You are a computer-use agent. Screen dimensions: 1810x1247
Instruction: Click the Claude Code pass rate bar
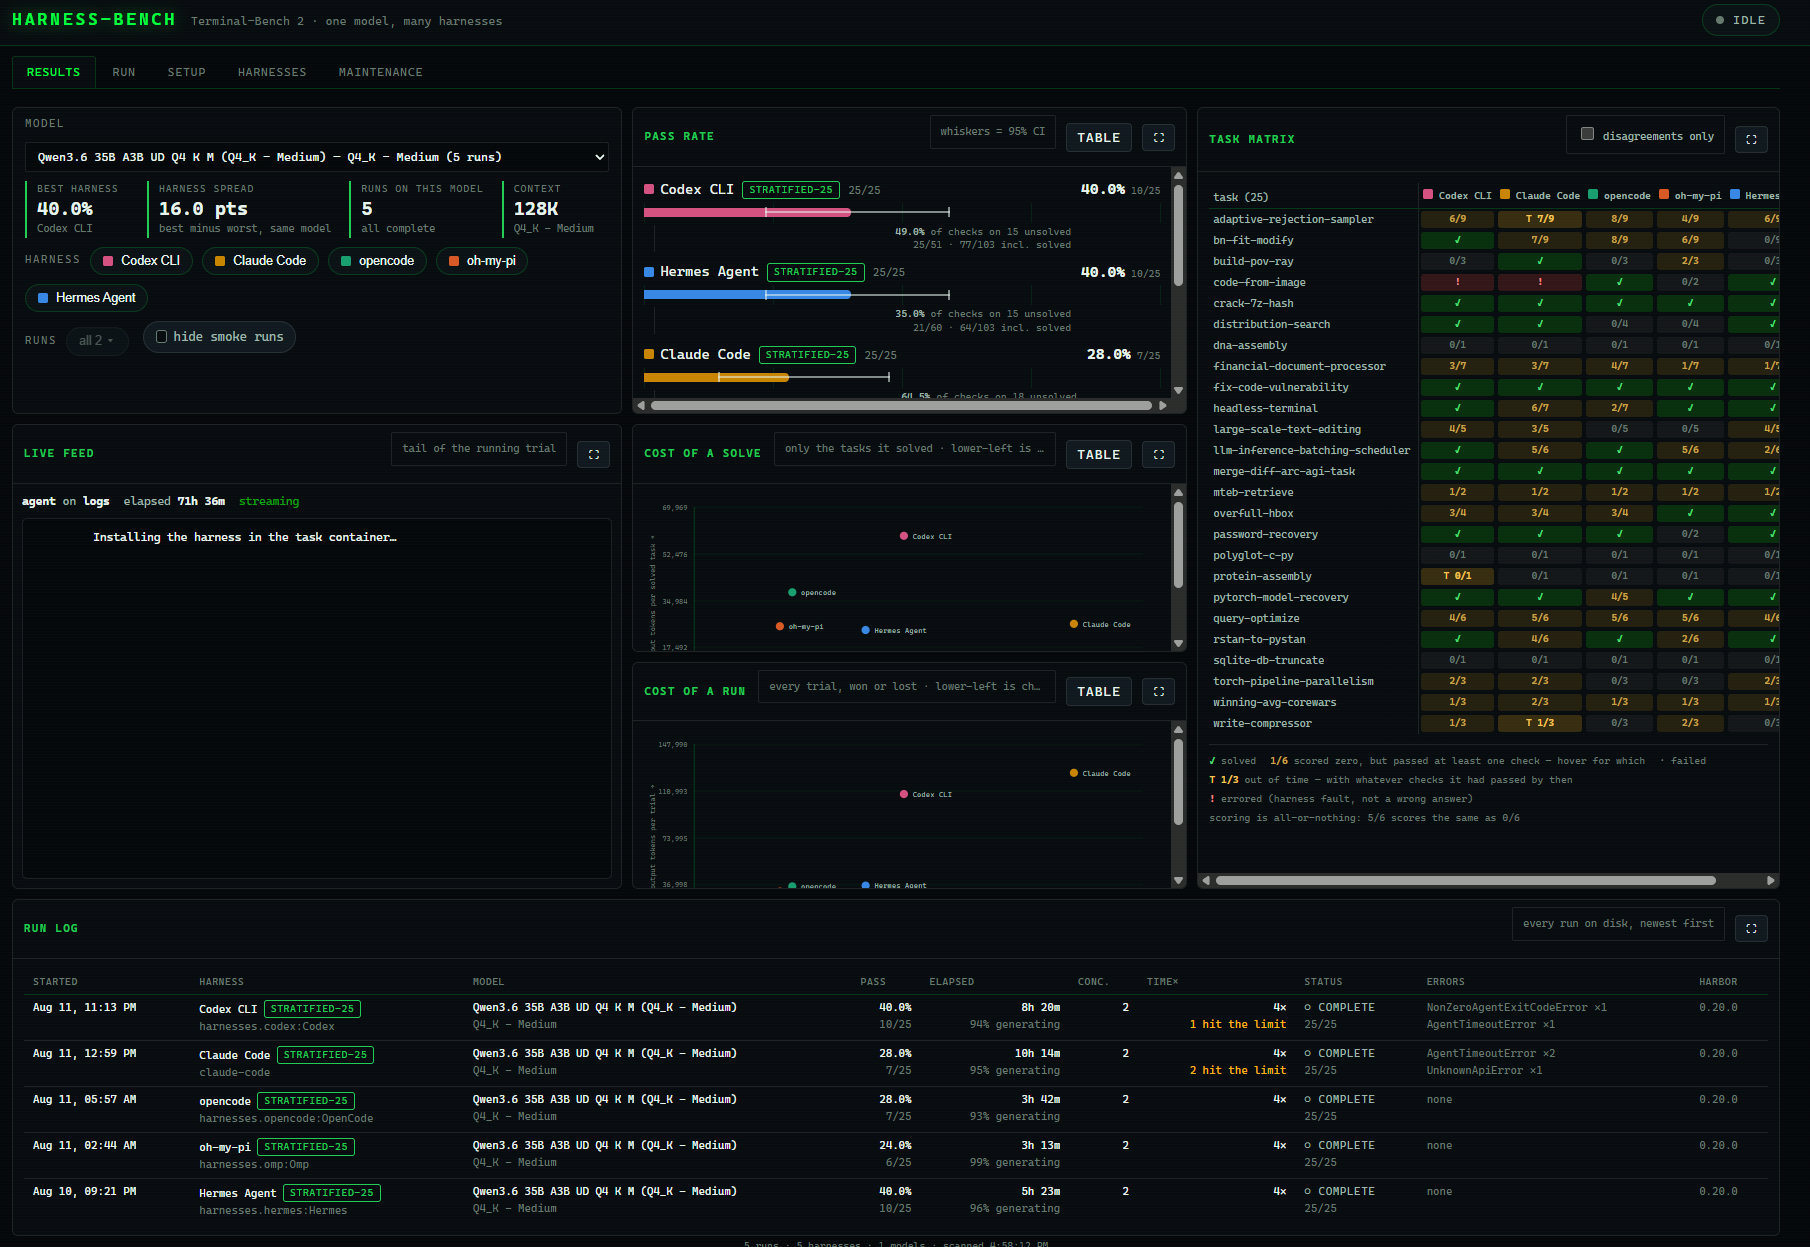tap(716, 377)
